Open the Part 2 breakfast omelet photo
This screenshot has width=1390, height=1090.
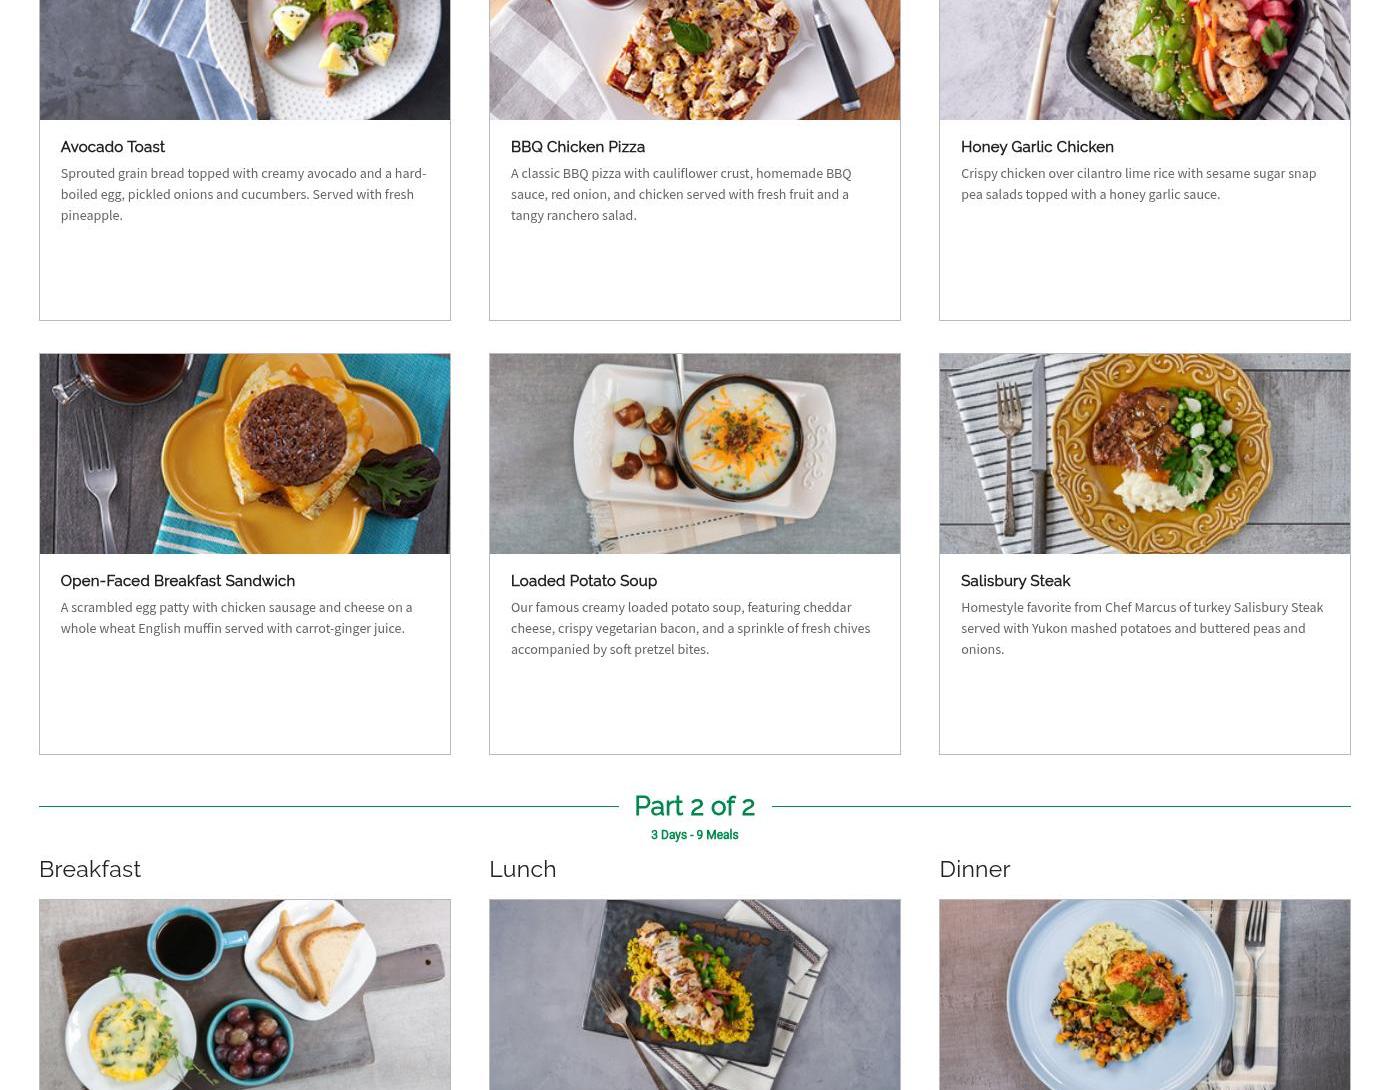[x=245, y=995]
